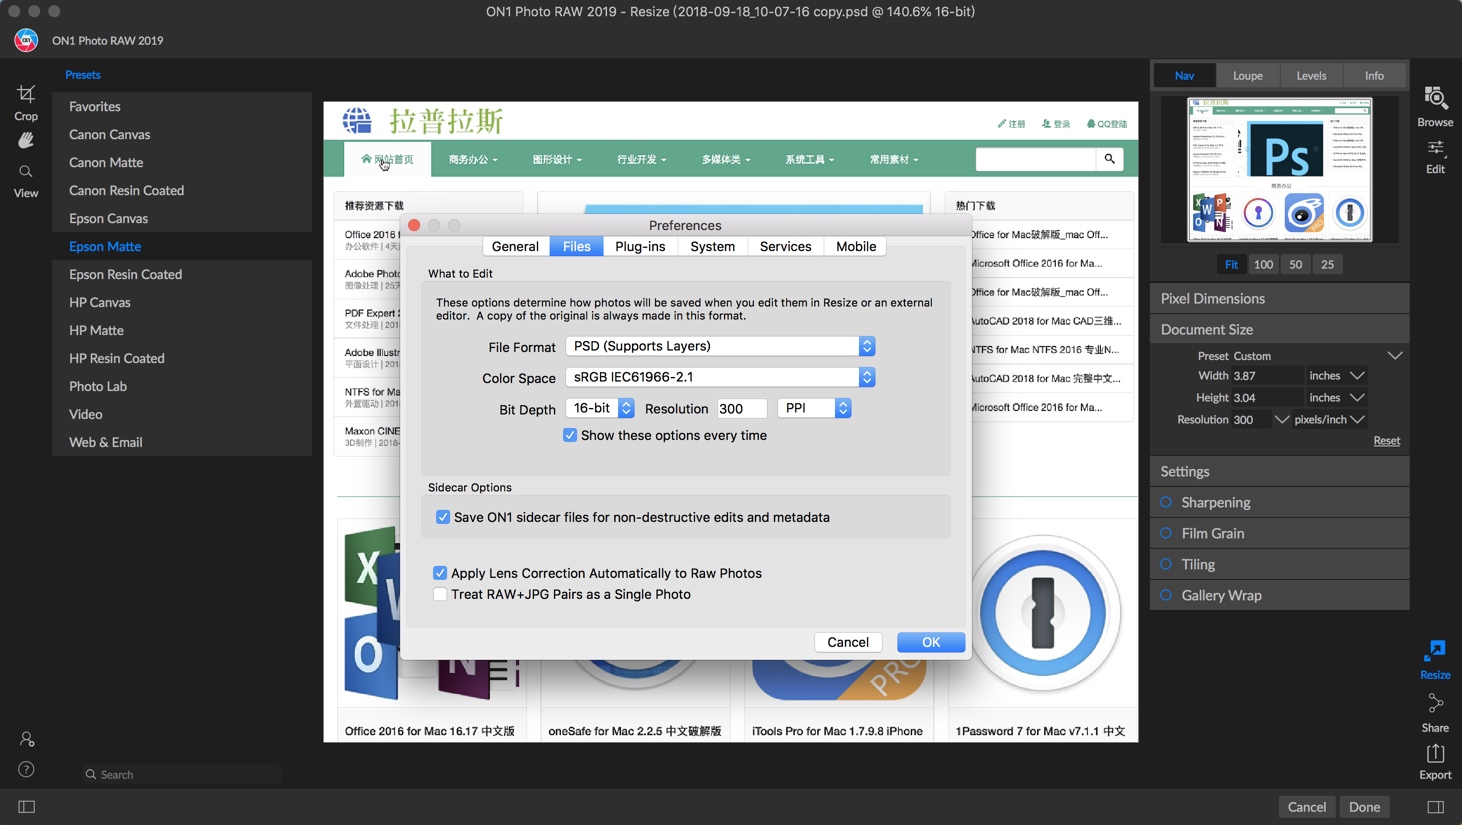
Task: Enable Show these options every time
Action: click(x=570, y=435)
